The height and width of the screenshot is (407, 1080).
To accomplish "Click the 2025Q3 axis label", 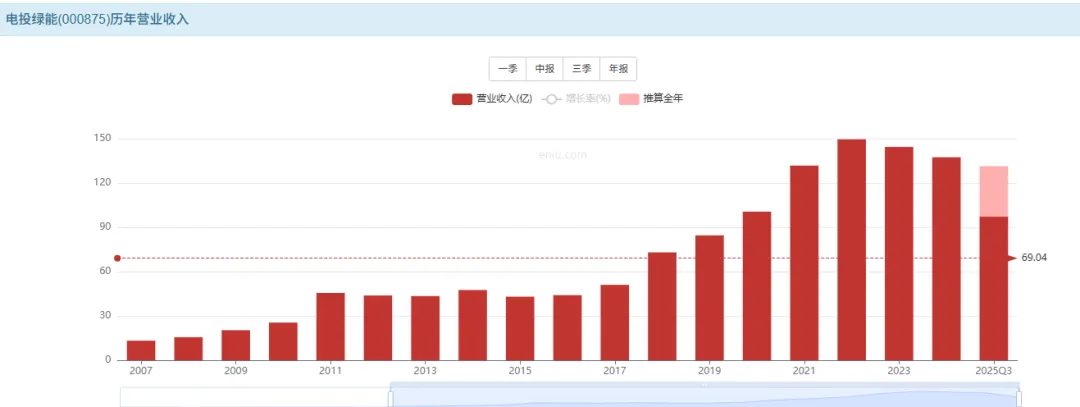I will [x=994, y=371].
